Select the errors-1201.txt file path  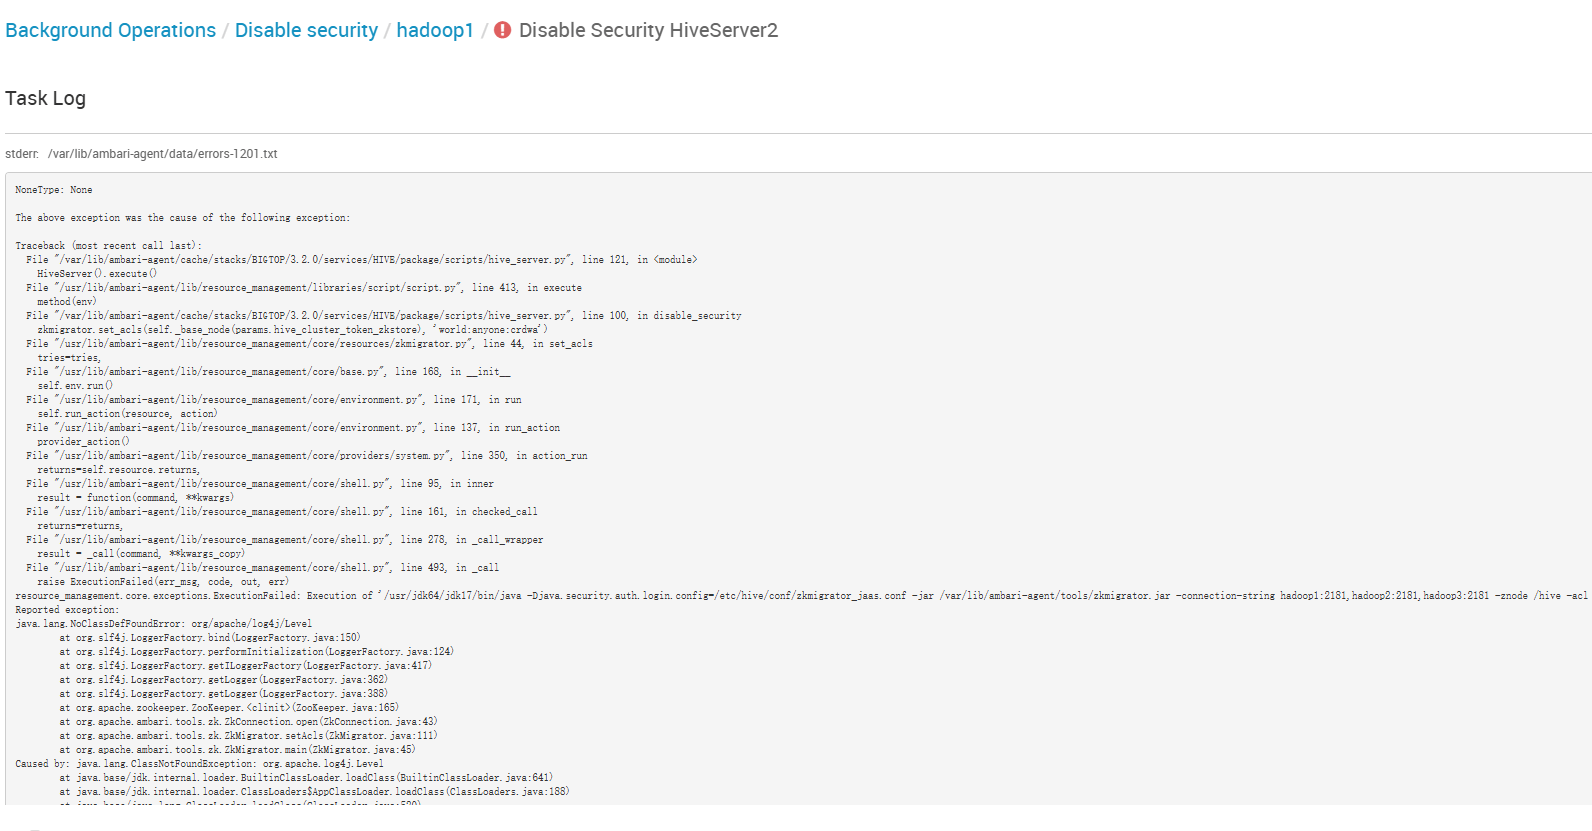point(162,154)
